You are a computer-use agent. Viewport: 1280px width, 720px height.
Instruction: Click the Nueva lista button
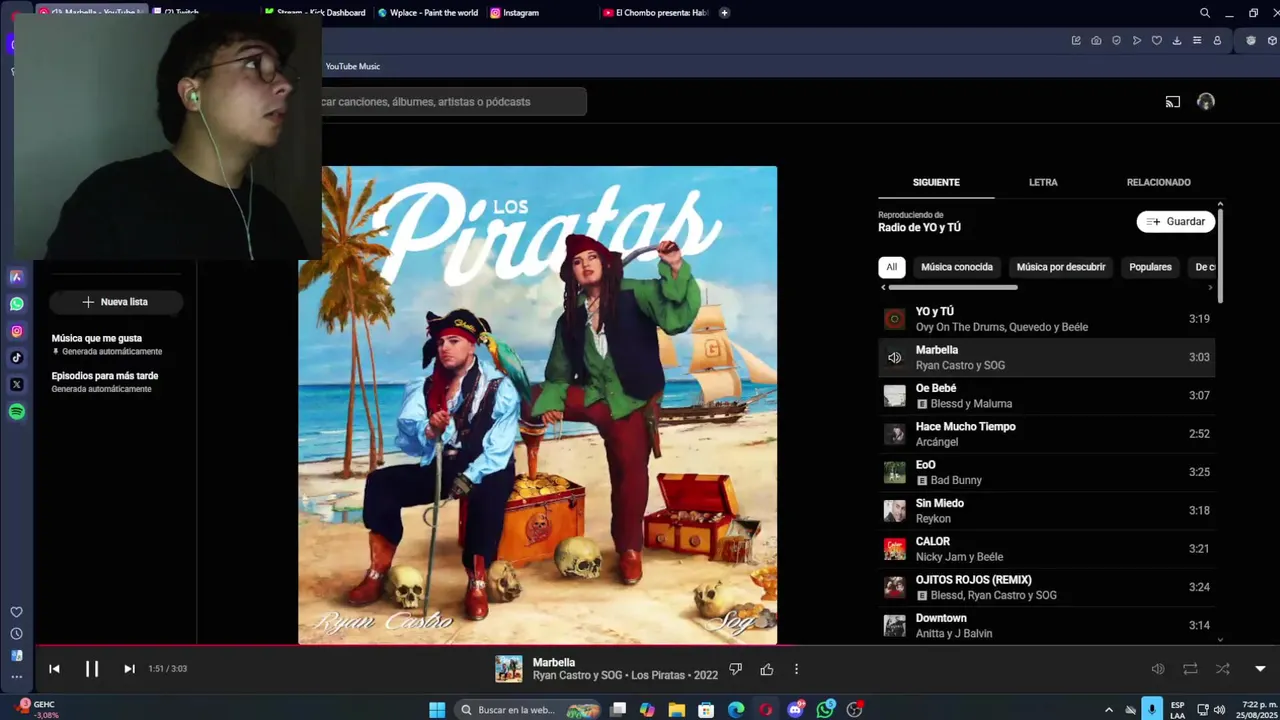(x=115, y=302)
